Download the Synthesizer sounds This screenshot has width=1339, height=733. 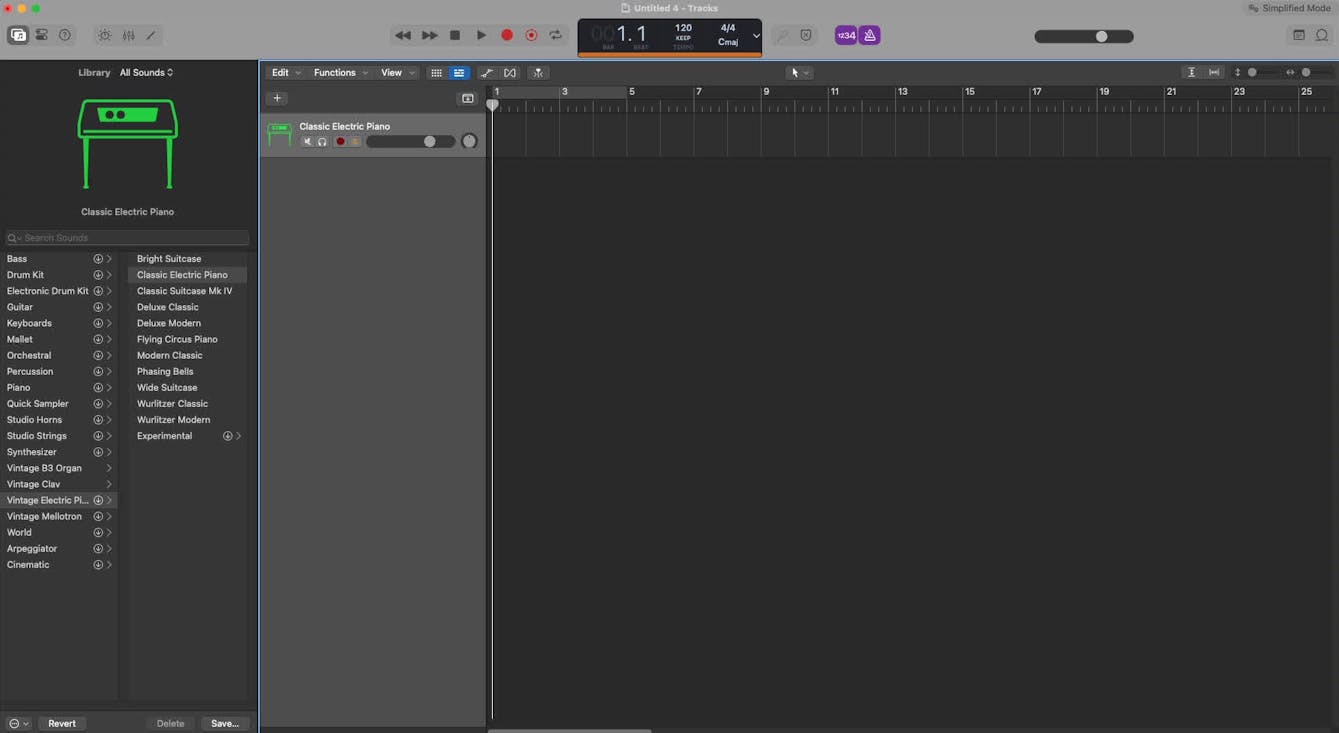tap(98, 452)
